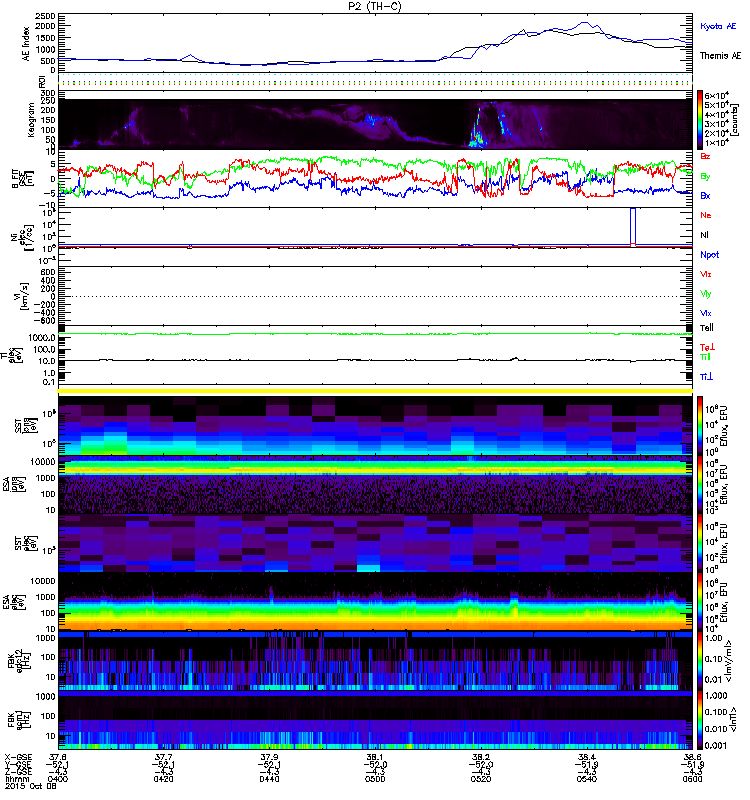Click the SST electron Eflux colorbar
This screenshot has height=800, width=750.
(700, 543)
